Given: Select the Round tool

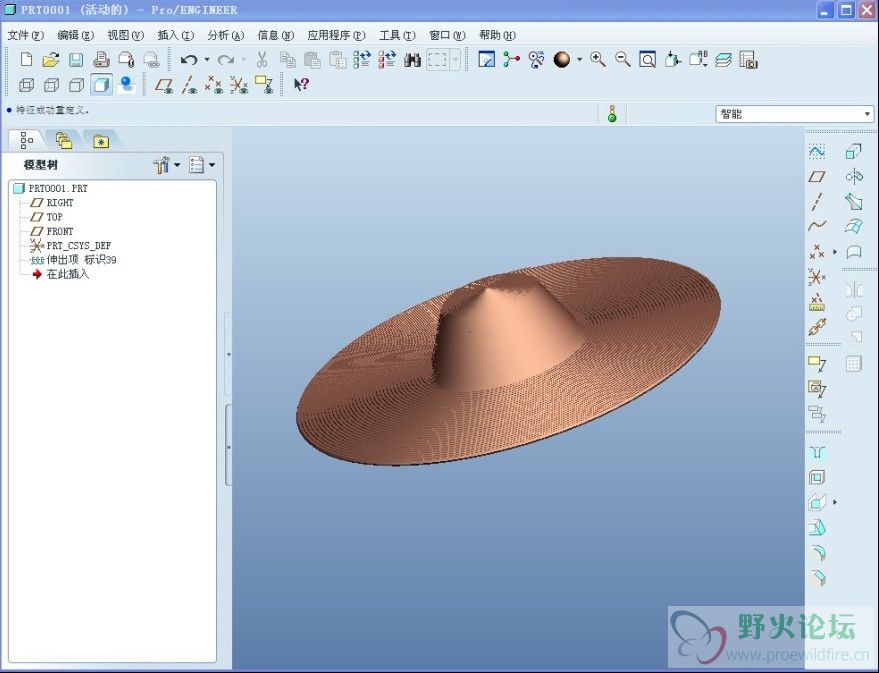Looking at the screenshot, I should pos(817,553).
